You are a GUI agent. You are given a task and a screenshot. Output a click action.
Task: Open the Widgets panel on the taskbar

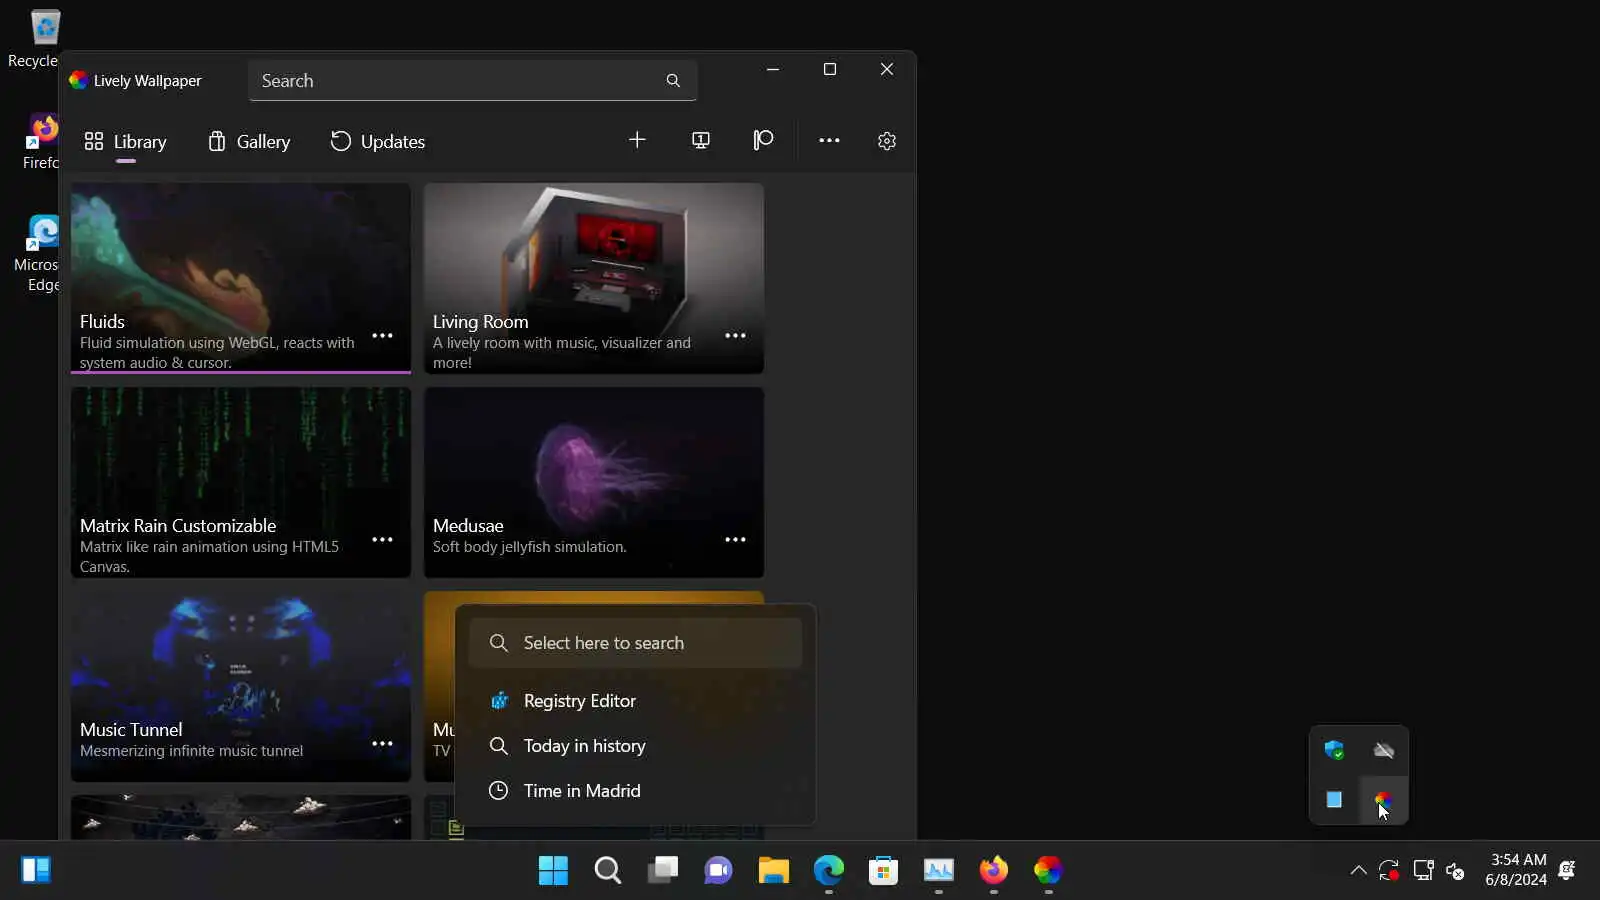[x=36, y=870]
